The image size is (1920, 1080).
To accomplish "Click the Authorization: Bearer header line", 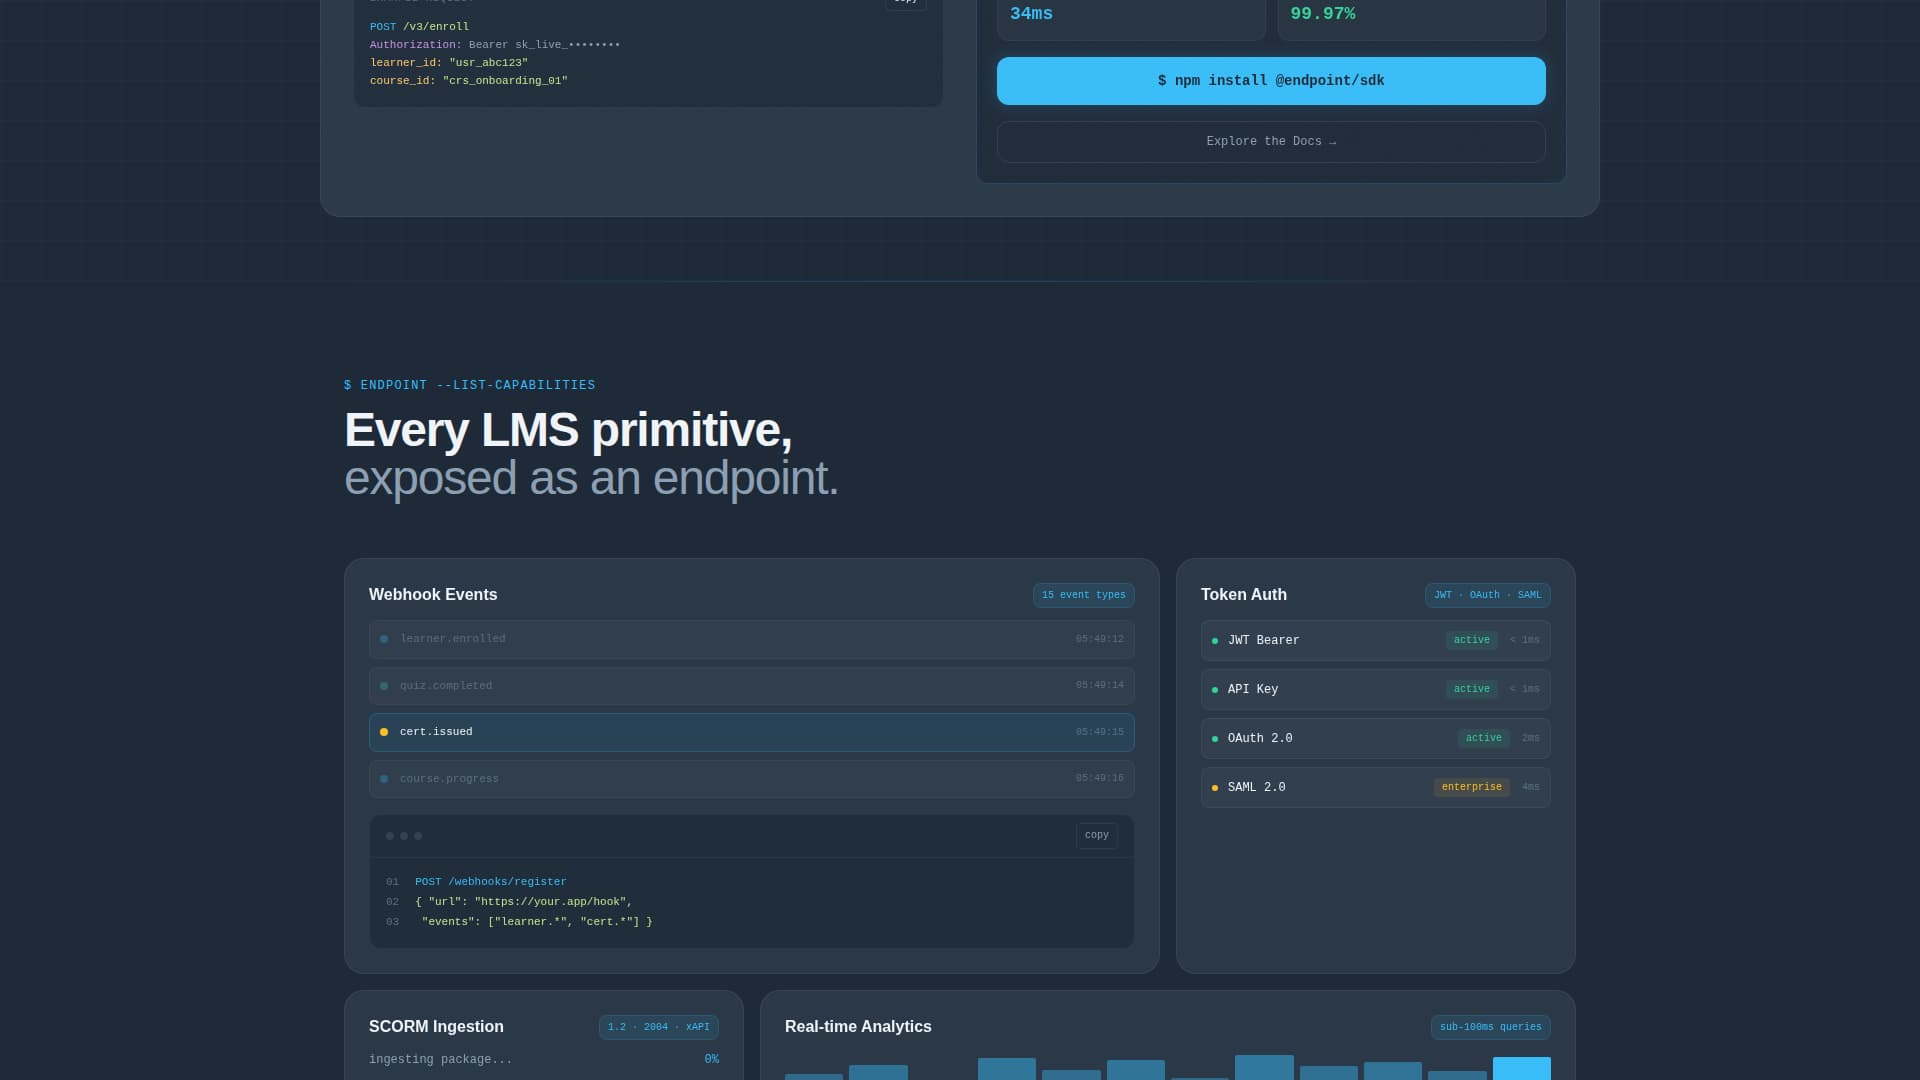I will [x=494, y=45].
